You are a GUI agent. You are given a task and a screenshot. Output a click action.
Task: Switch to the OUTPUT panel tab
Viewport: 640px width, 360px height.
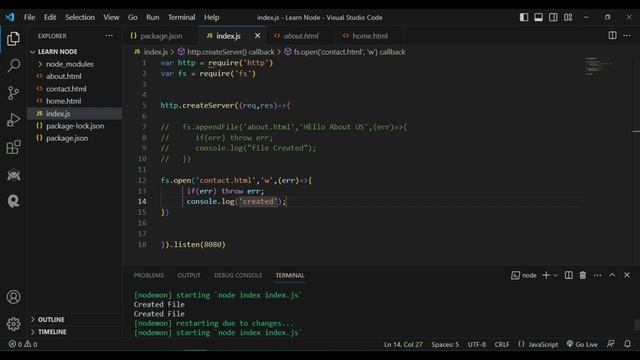click(x=189, y=276)
